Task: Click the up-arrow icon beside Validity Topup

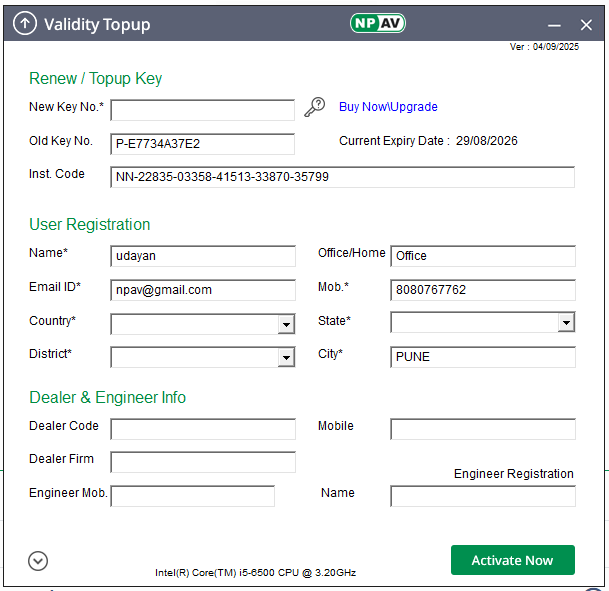Action: 25,24
